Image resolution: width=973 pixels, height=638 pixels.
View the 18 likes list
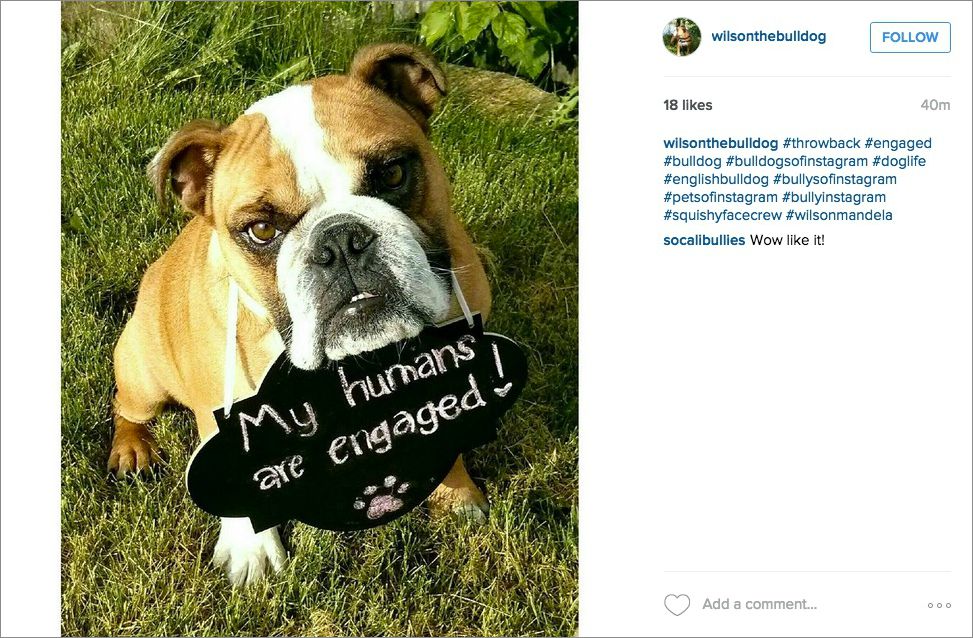click(x=688, y=105)
